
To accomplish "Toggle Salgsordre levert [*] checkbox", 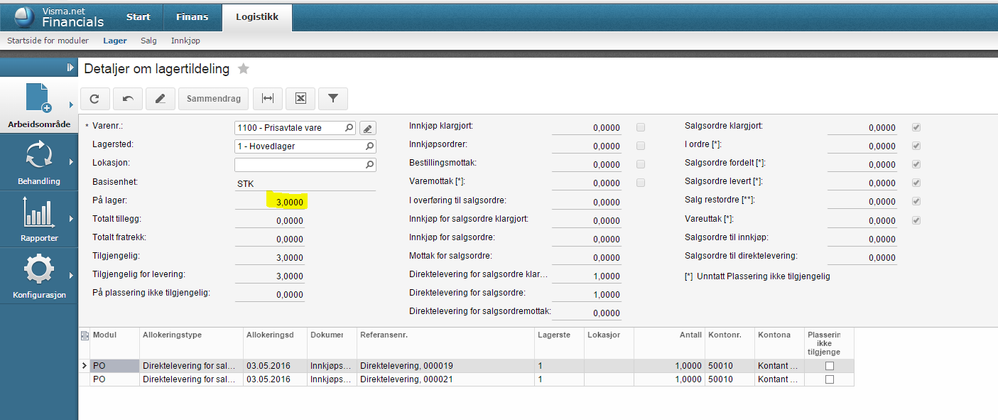I will pos(916,183).
